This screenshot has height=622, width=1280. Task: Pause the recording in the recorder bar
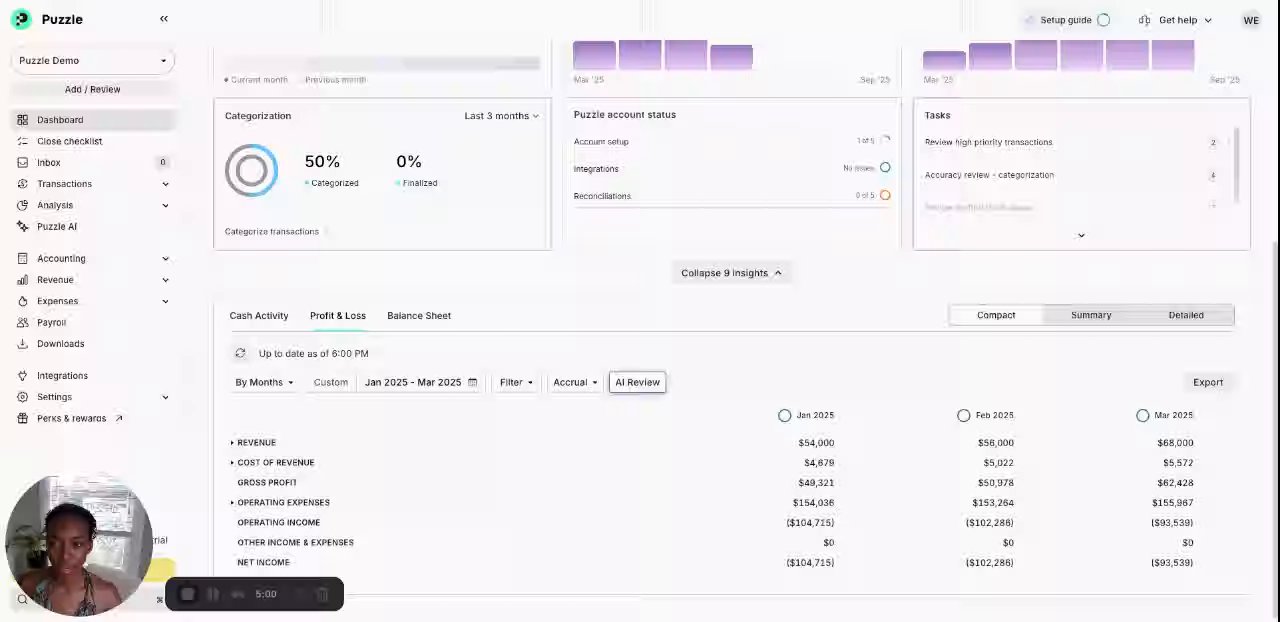click(213, 594)
